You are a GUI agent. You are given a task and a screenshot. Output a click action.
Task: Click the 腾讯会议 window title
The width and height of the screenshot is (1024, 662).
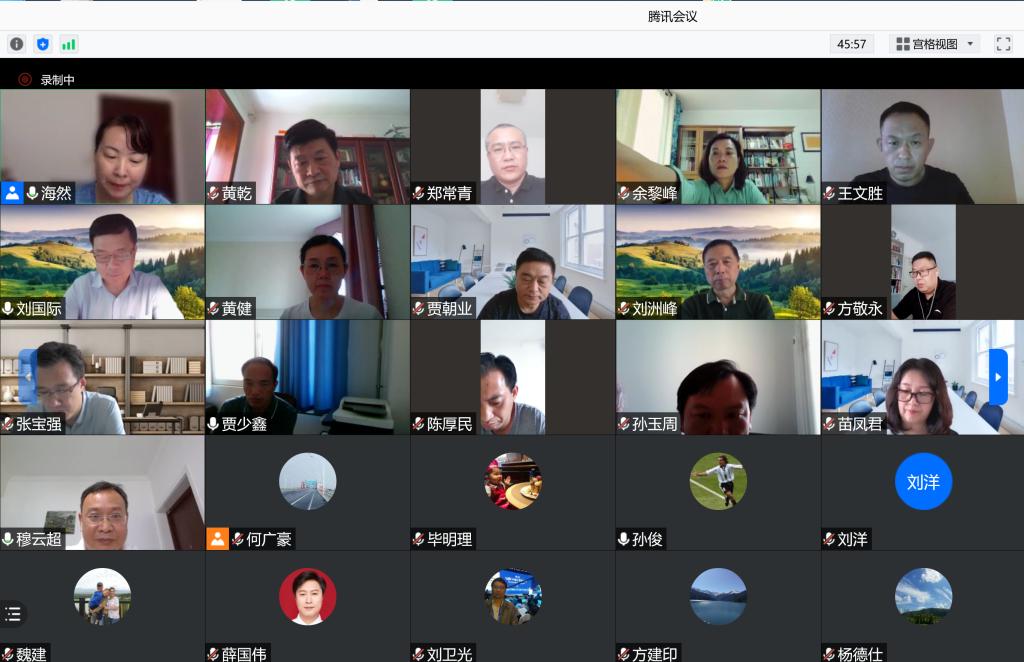point(672,16)
